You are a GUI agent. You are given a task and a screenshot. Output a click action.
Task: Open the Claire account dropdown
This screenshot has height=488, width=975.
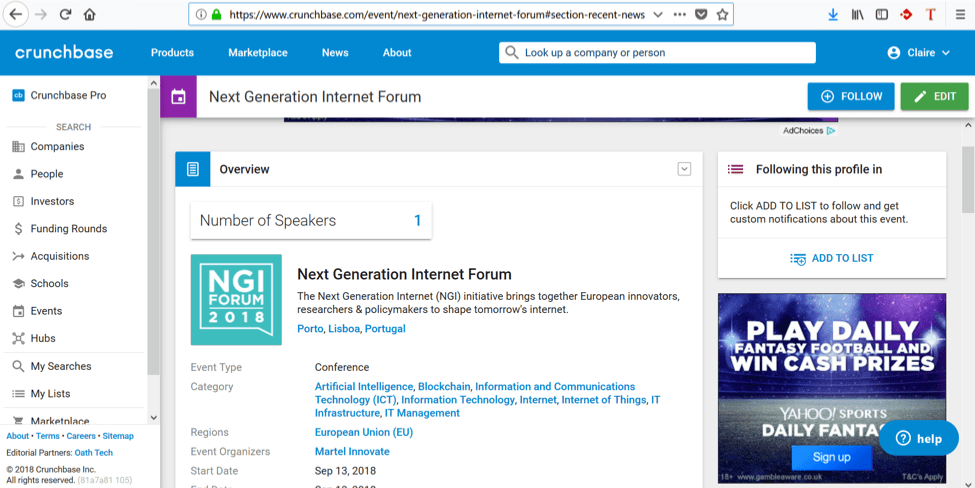[919, 53]
